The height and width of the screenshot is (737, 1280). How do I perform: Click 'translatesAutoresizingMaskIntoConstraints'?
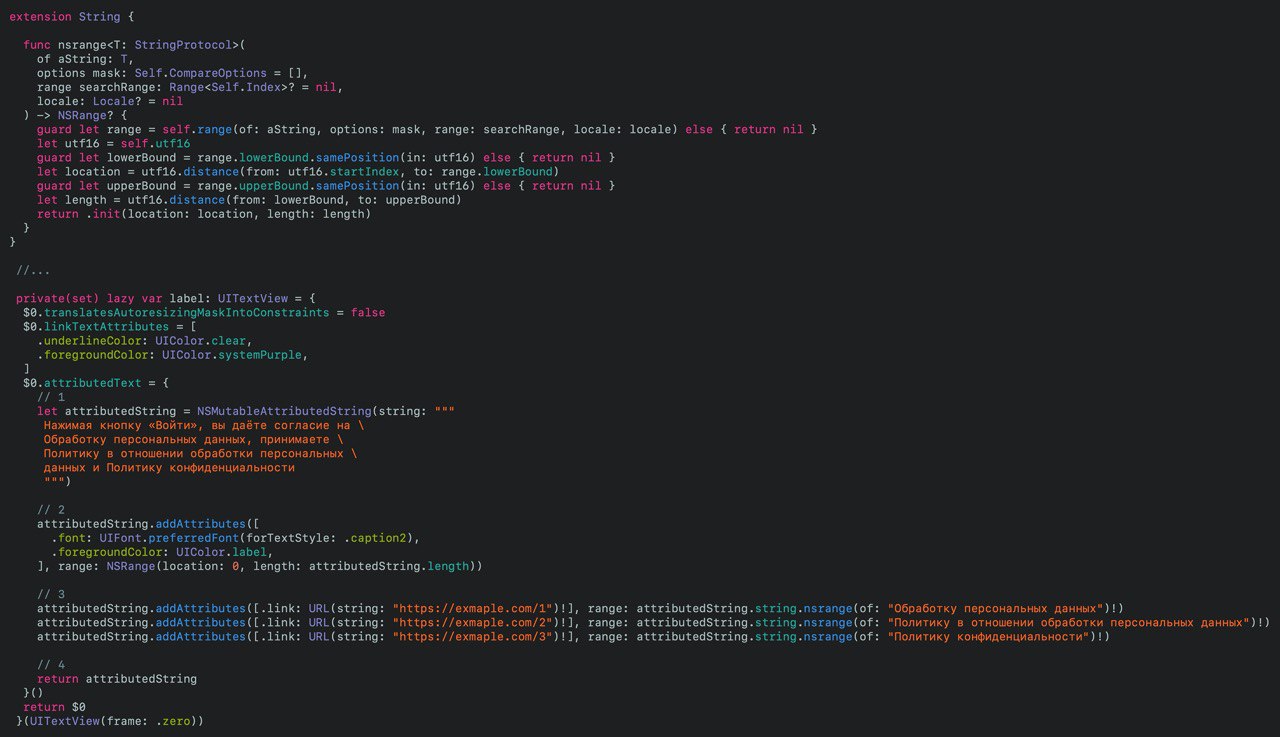point(186,312)
